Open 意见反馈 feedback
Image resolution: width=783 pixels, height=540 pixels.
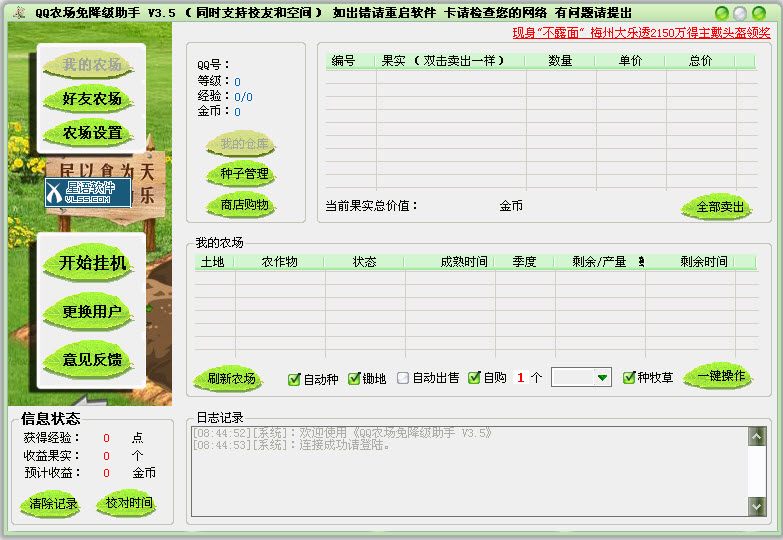click(90, 359)
